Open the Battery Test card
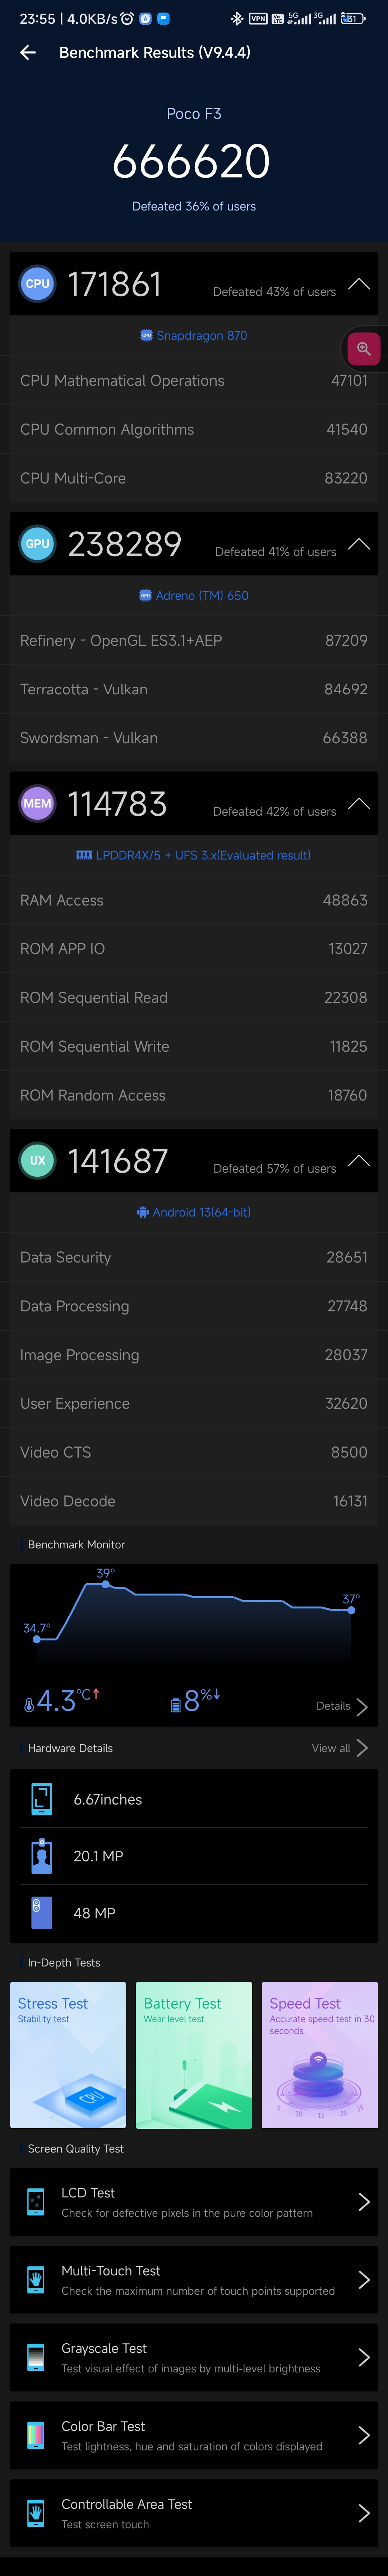Image resolution: width=388 pixels, height=2576 pixels. (194, 2055)
